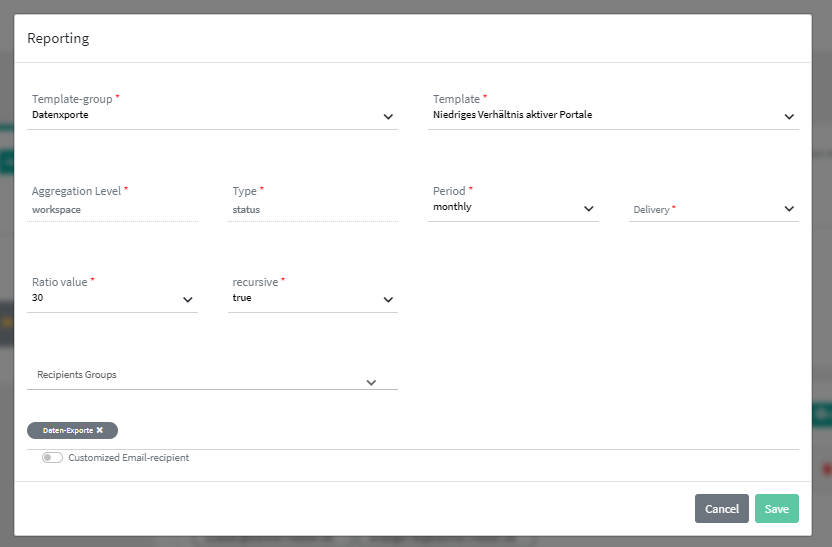Click the Ratio value chevron arrow
832x547 pixels.
(x=188, y=300)
